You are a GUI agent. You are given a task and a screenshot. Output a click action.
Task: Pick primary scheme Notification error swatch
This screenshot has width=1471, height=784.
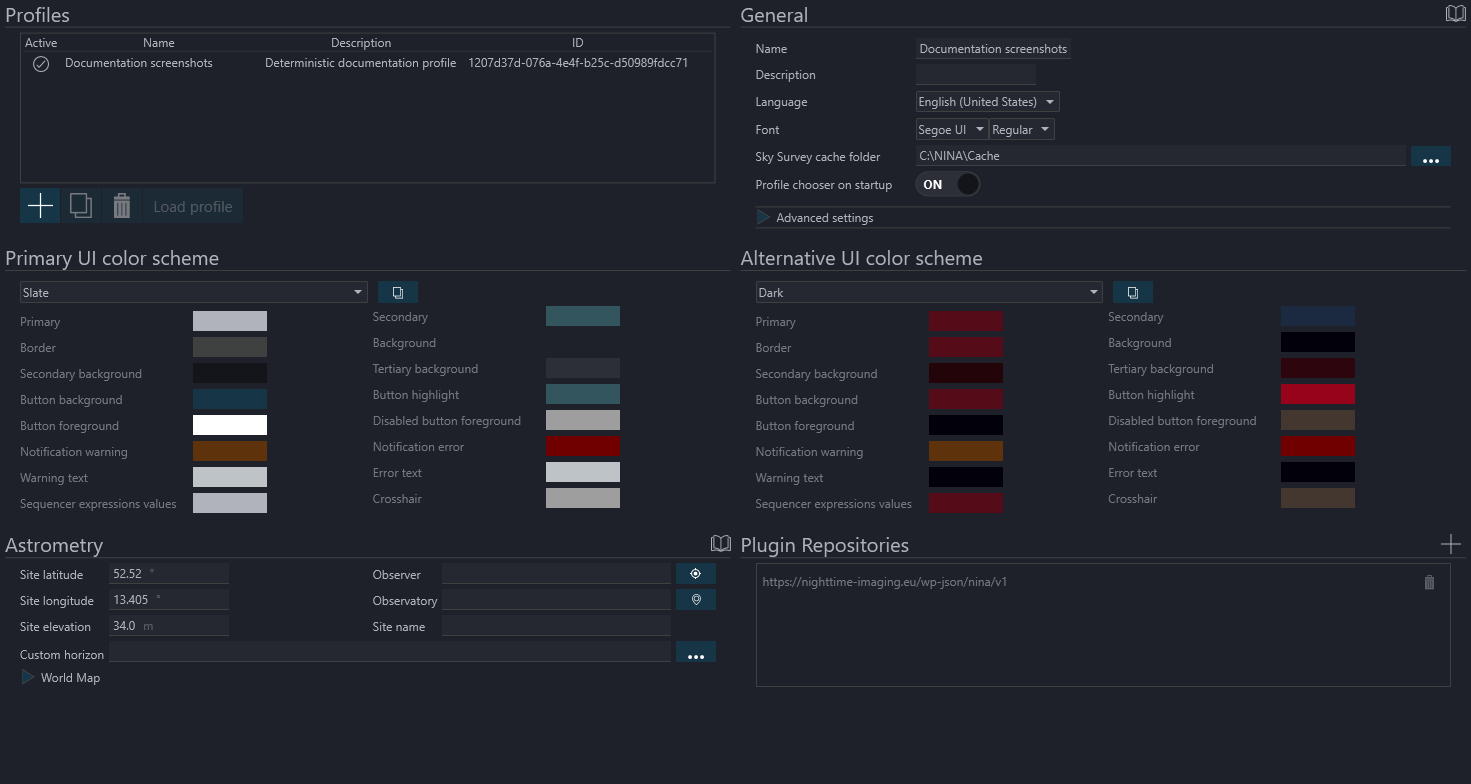(x=583, y=446)
